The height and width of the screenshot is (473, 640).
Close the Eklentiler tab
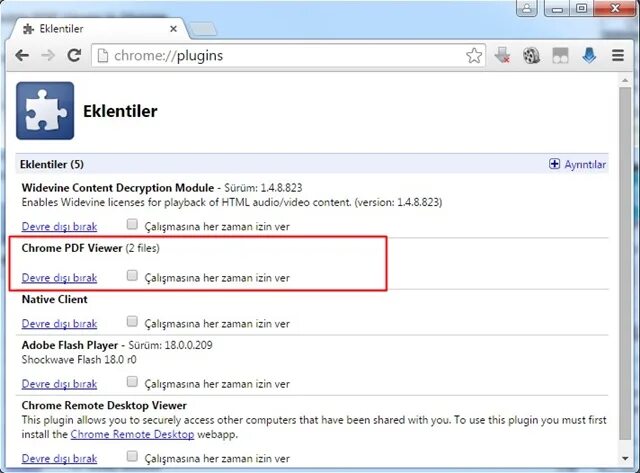pos(173,29)
